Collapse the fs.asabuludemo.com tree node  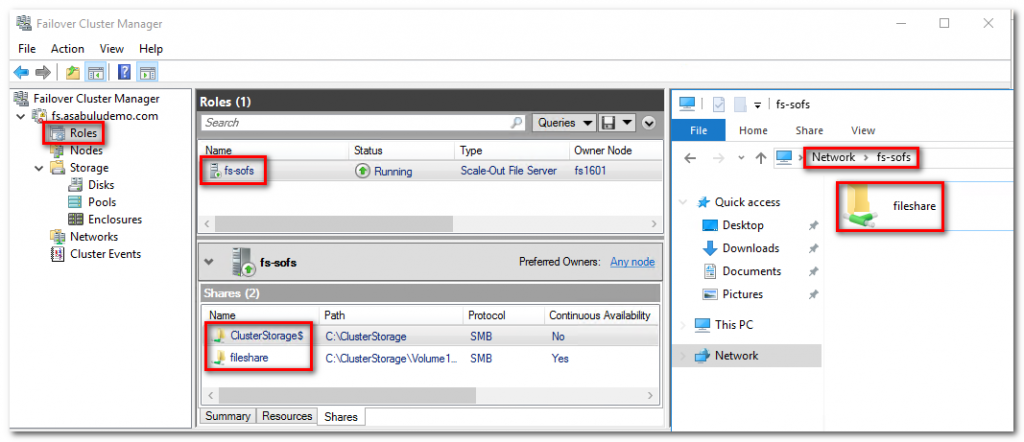(x=22, y=116)
